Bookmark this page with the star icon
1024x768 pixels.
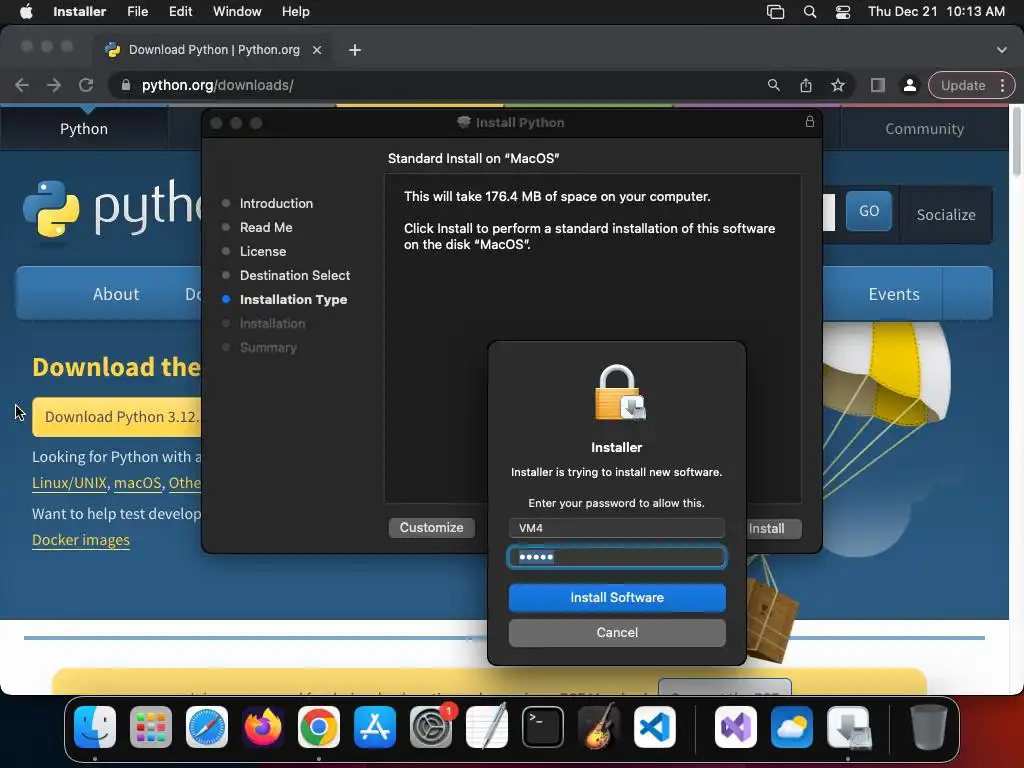click(x=838, y=85)
